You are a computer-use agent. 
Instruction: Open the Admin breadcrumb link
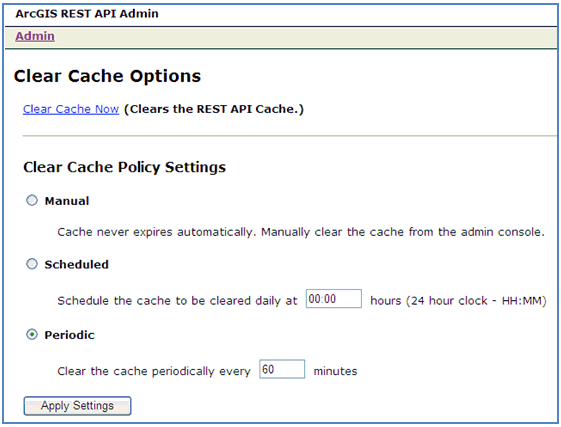pyautogui.click(x=35, y=36)
